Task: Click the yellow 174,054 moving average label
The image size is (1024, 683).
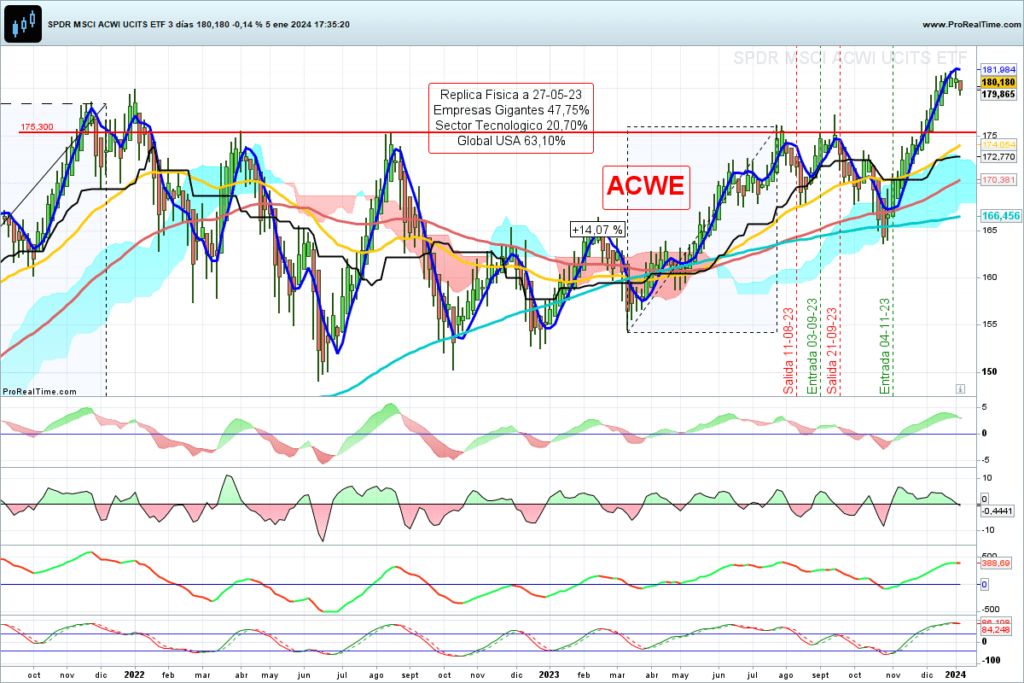Action: [999, 144]
